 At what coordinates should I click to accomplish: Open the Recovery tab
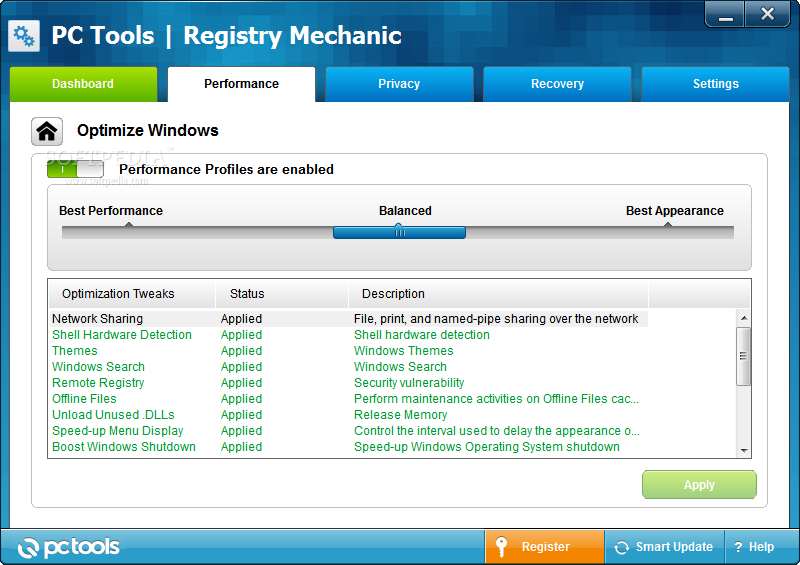click(557, 84)
